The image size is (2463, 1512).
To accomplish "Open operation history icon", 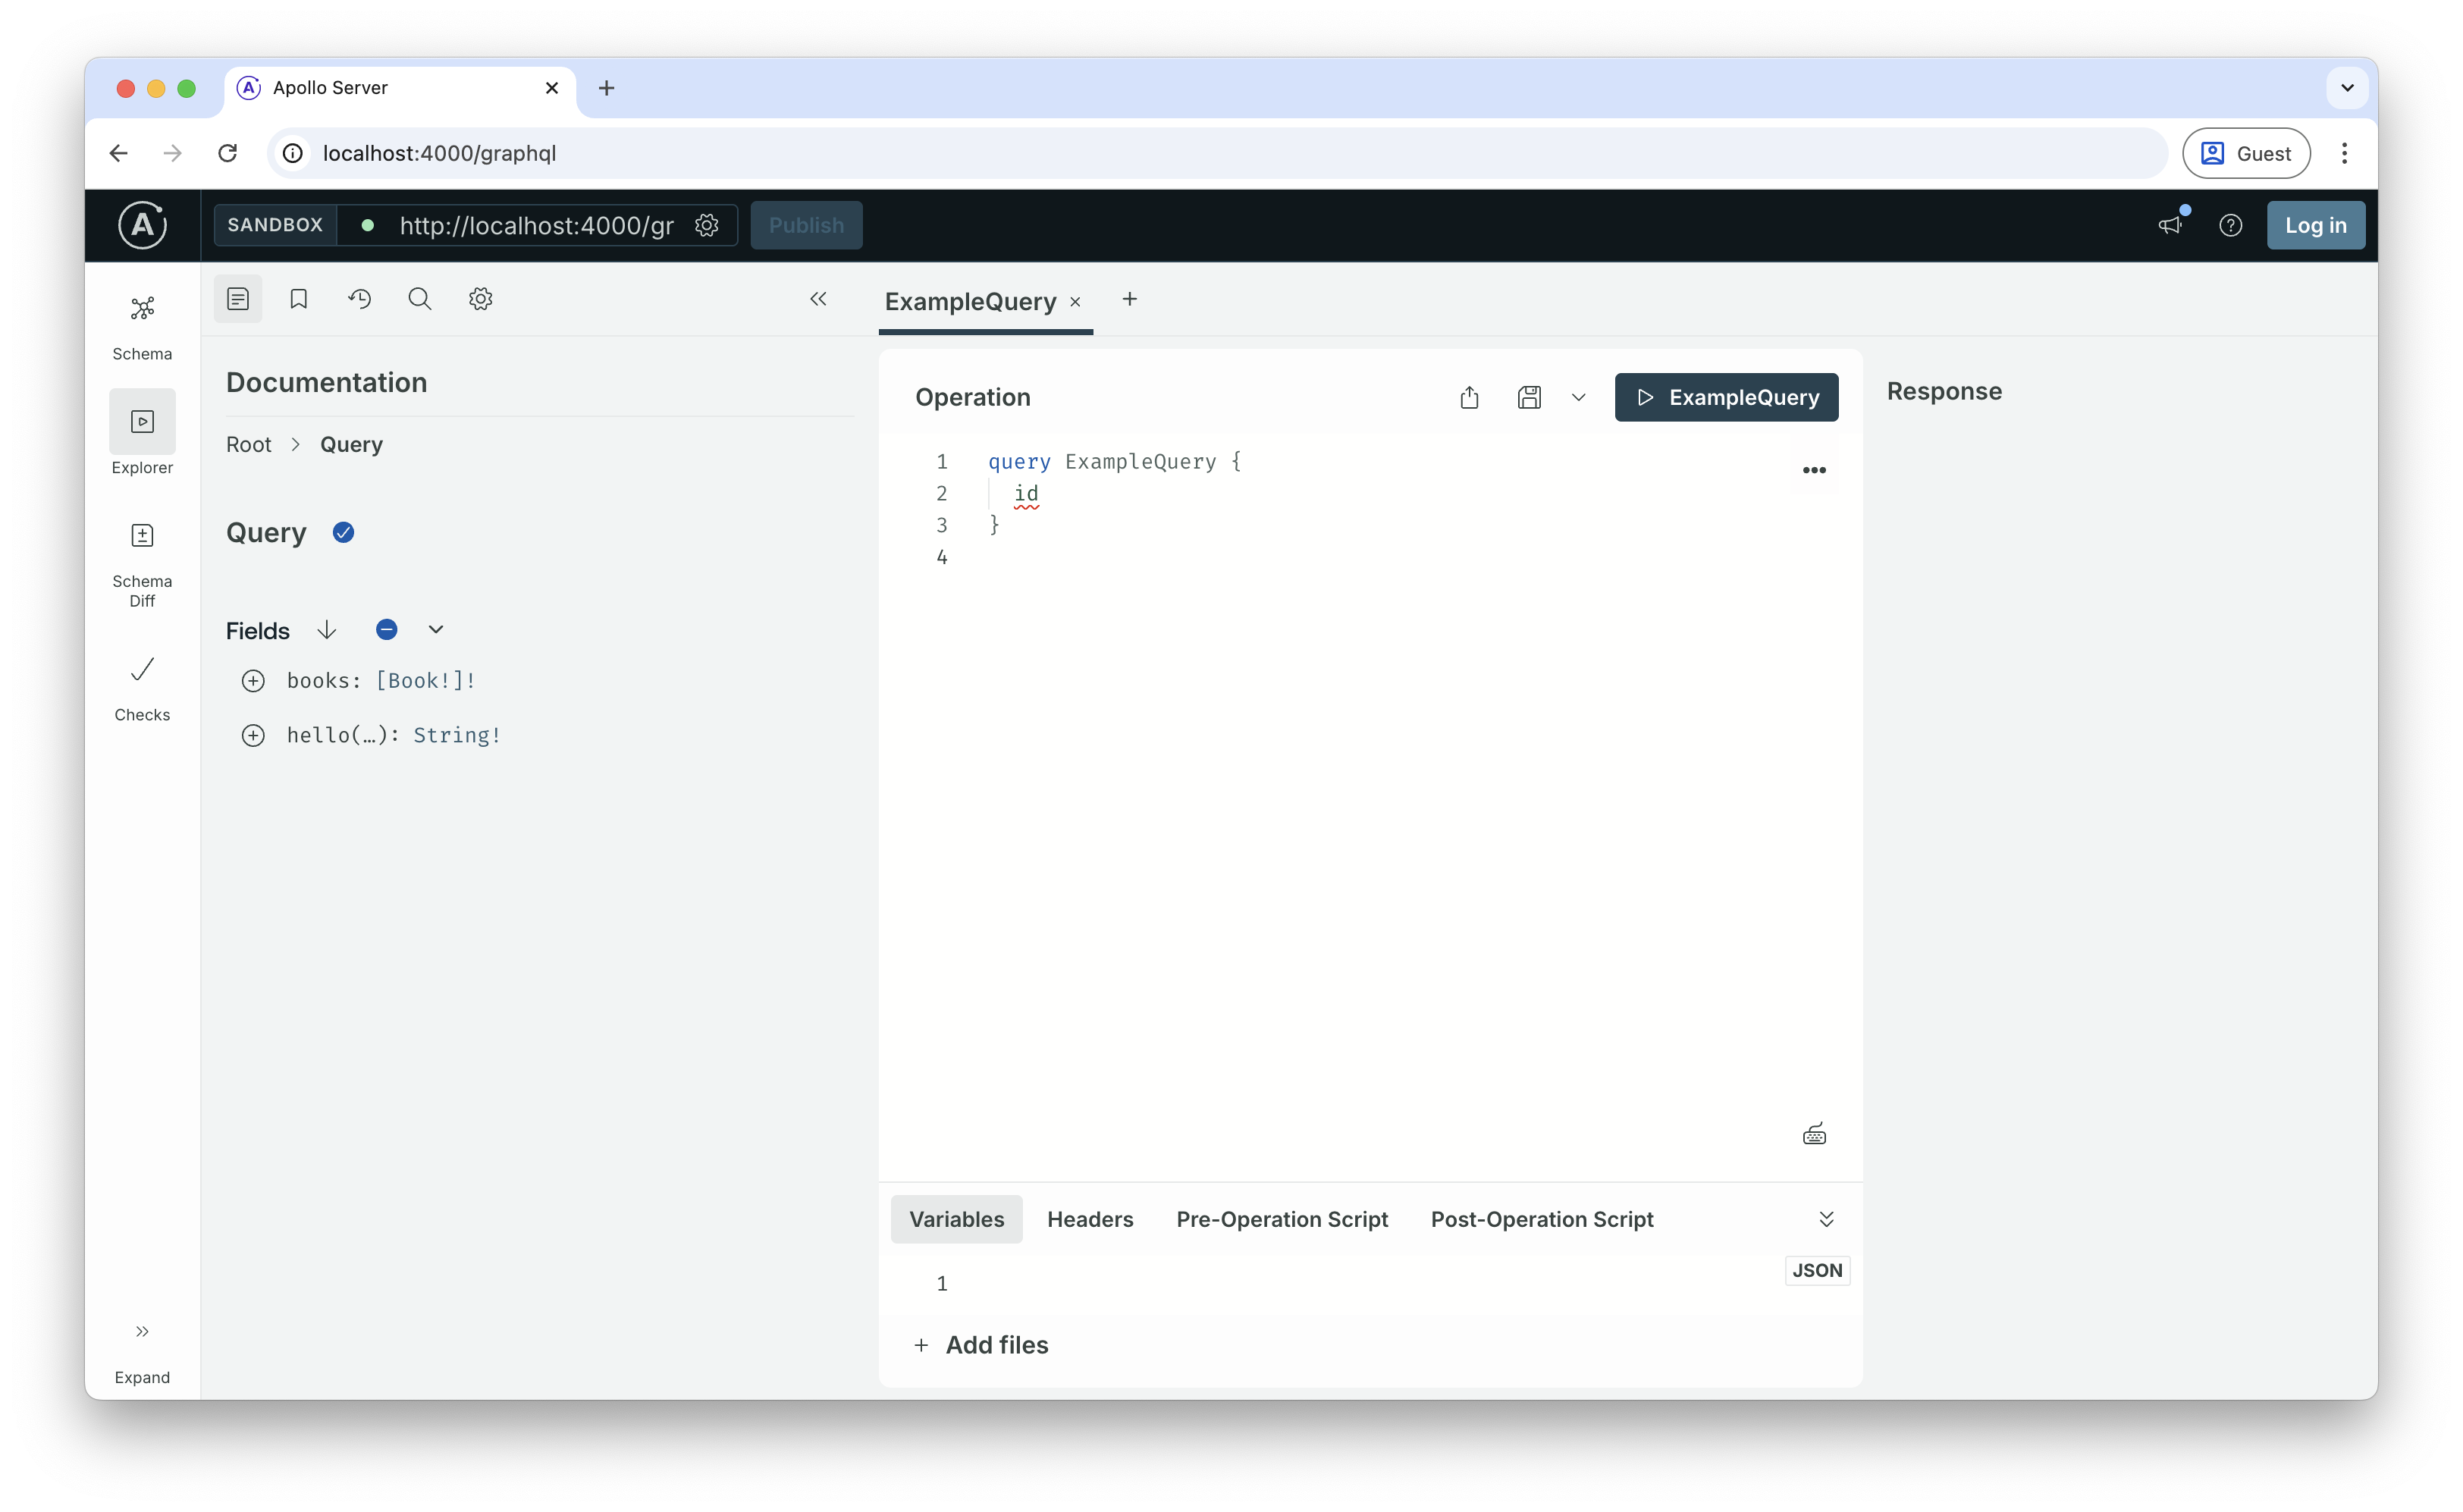I will [359, 299].
